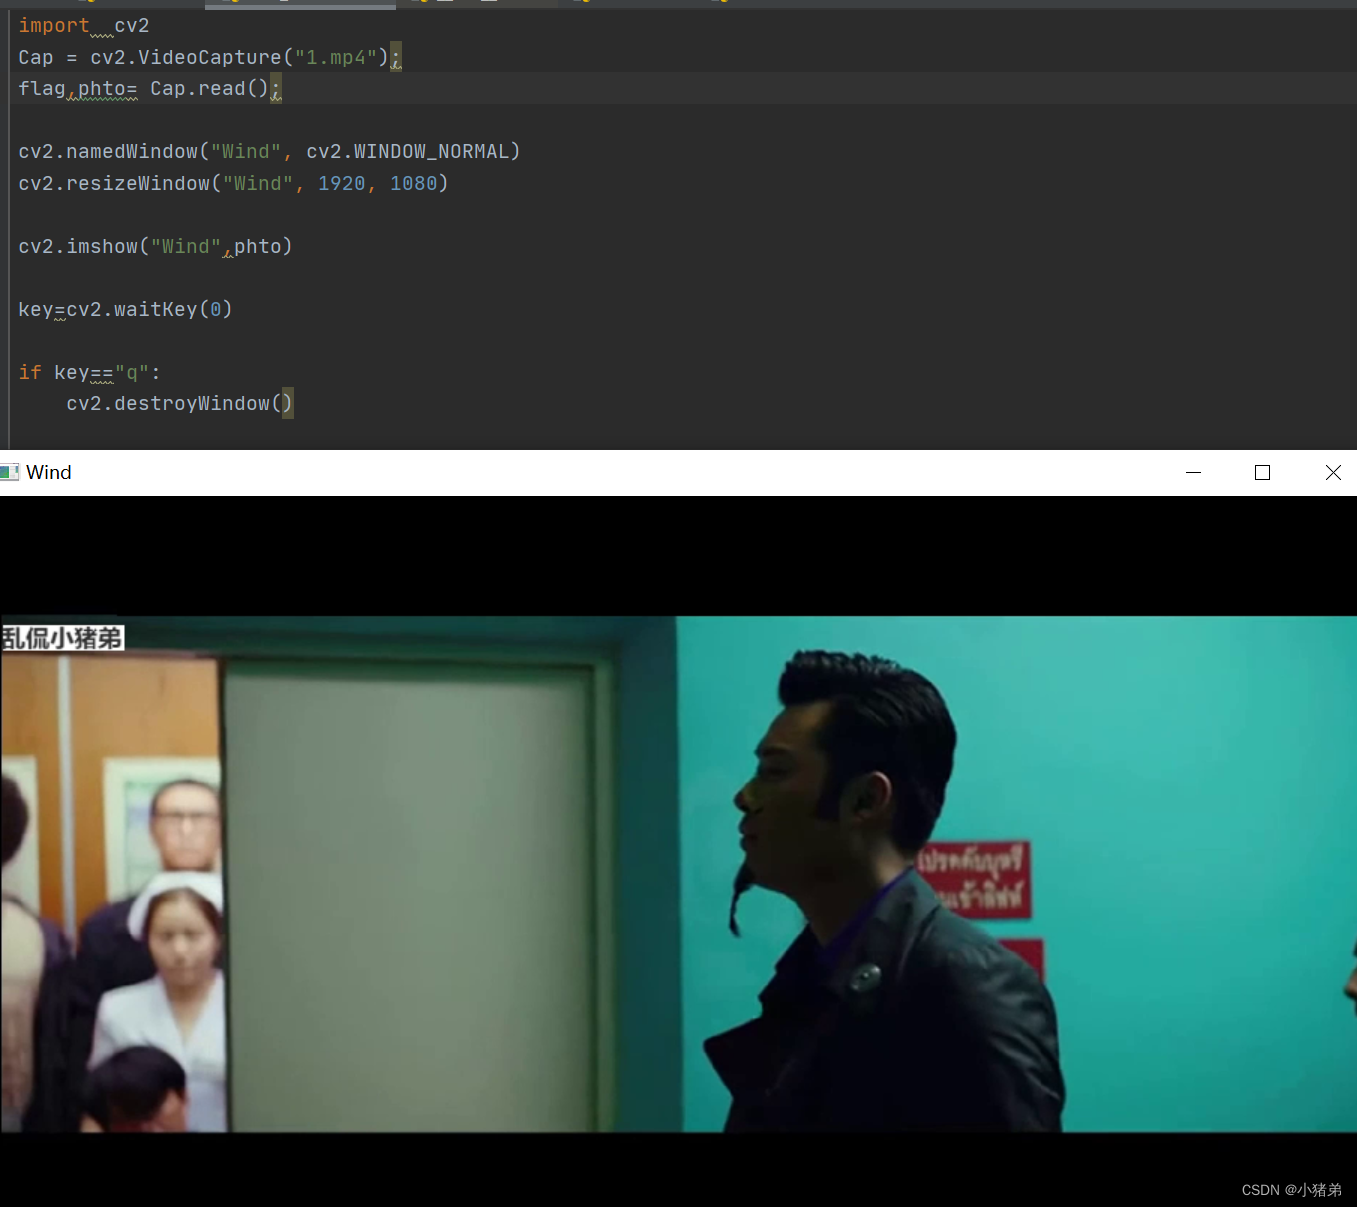Viewport: 1357px width, 1207px height.
Task: Click the Wind window app icon
Action: click(9, 472)
